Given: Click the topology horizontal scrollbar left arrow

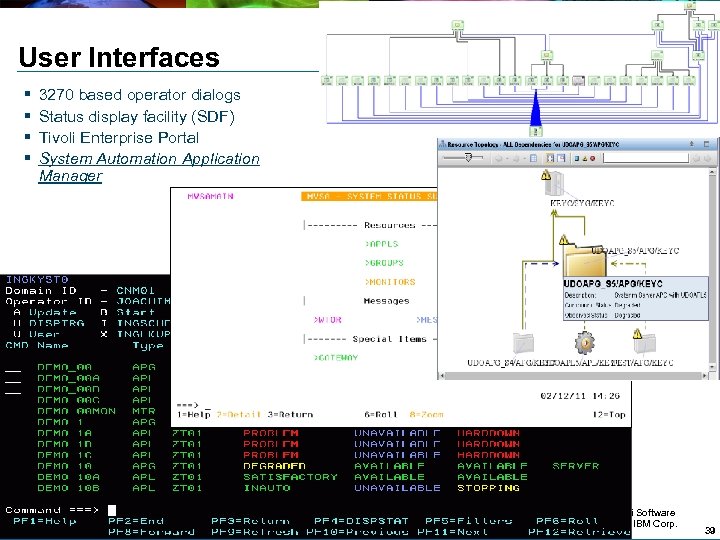Looking at the screenshot, I should coord(442,376).
